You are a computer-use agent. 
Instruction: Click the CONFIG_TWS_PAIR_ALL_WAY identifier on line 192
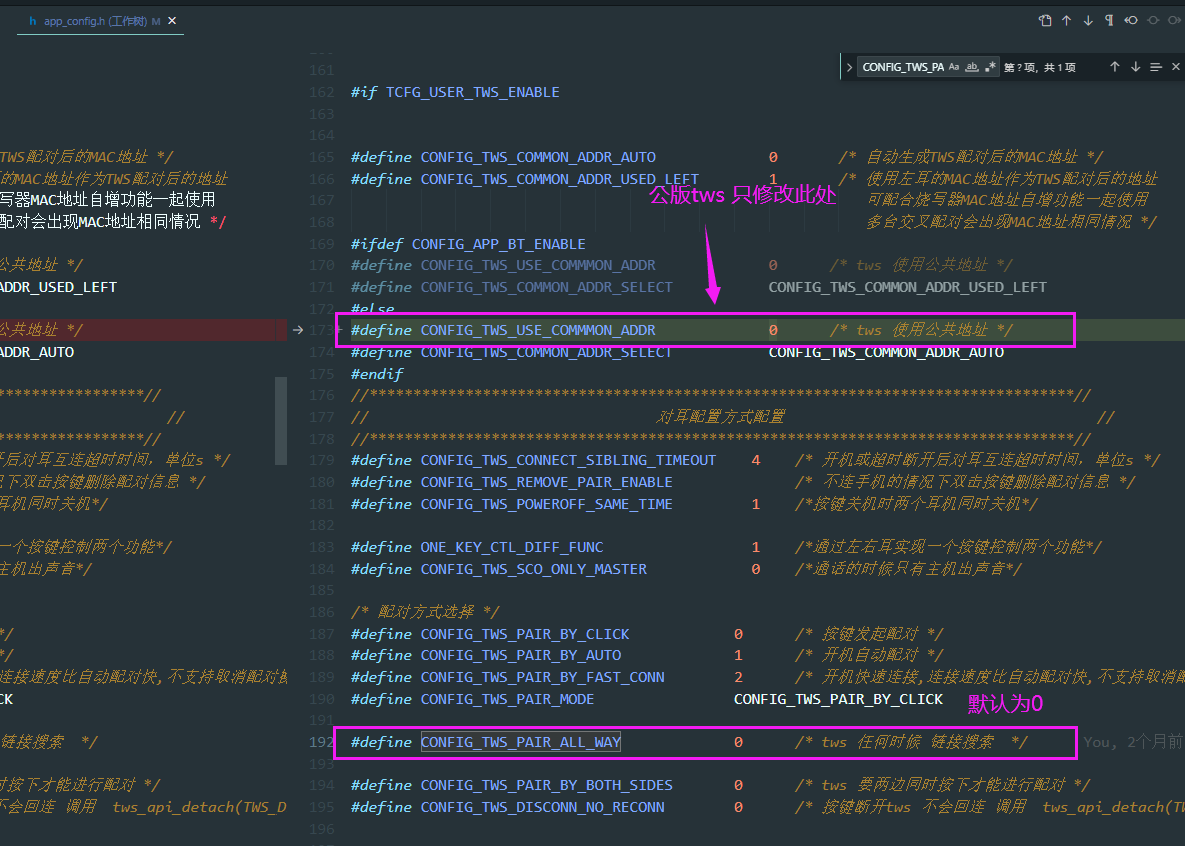(x=521, y=742)
